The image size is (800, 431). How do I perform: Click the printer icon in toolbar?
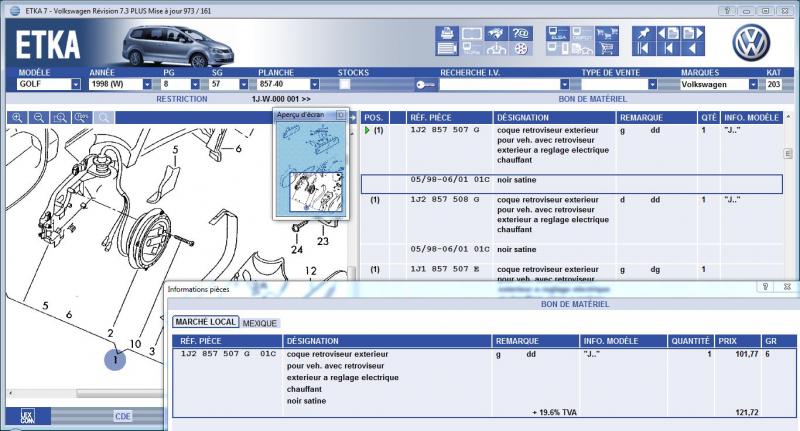point(447,34)
